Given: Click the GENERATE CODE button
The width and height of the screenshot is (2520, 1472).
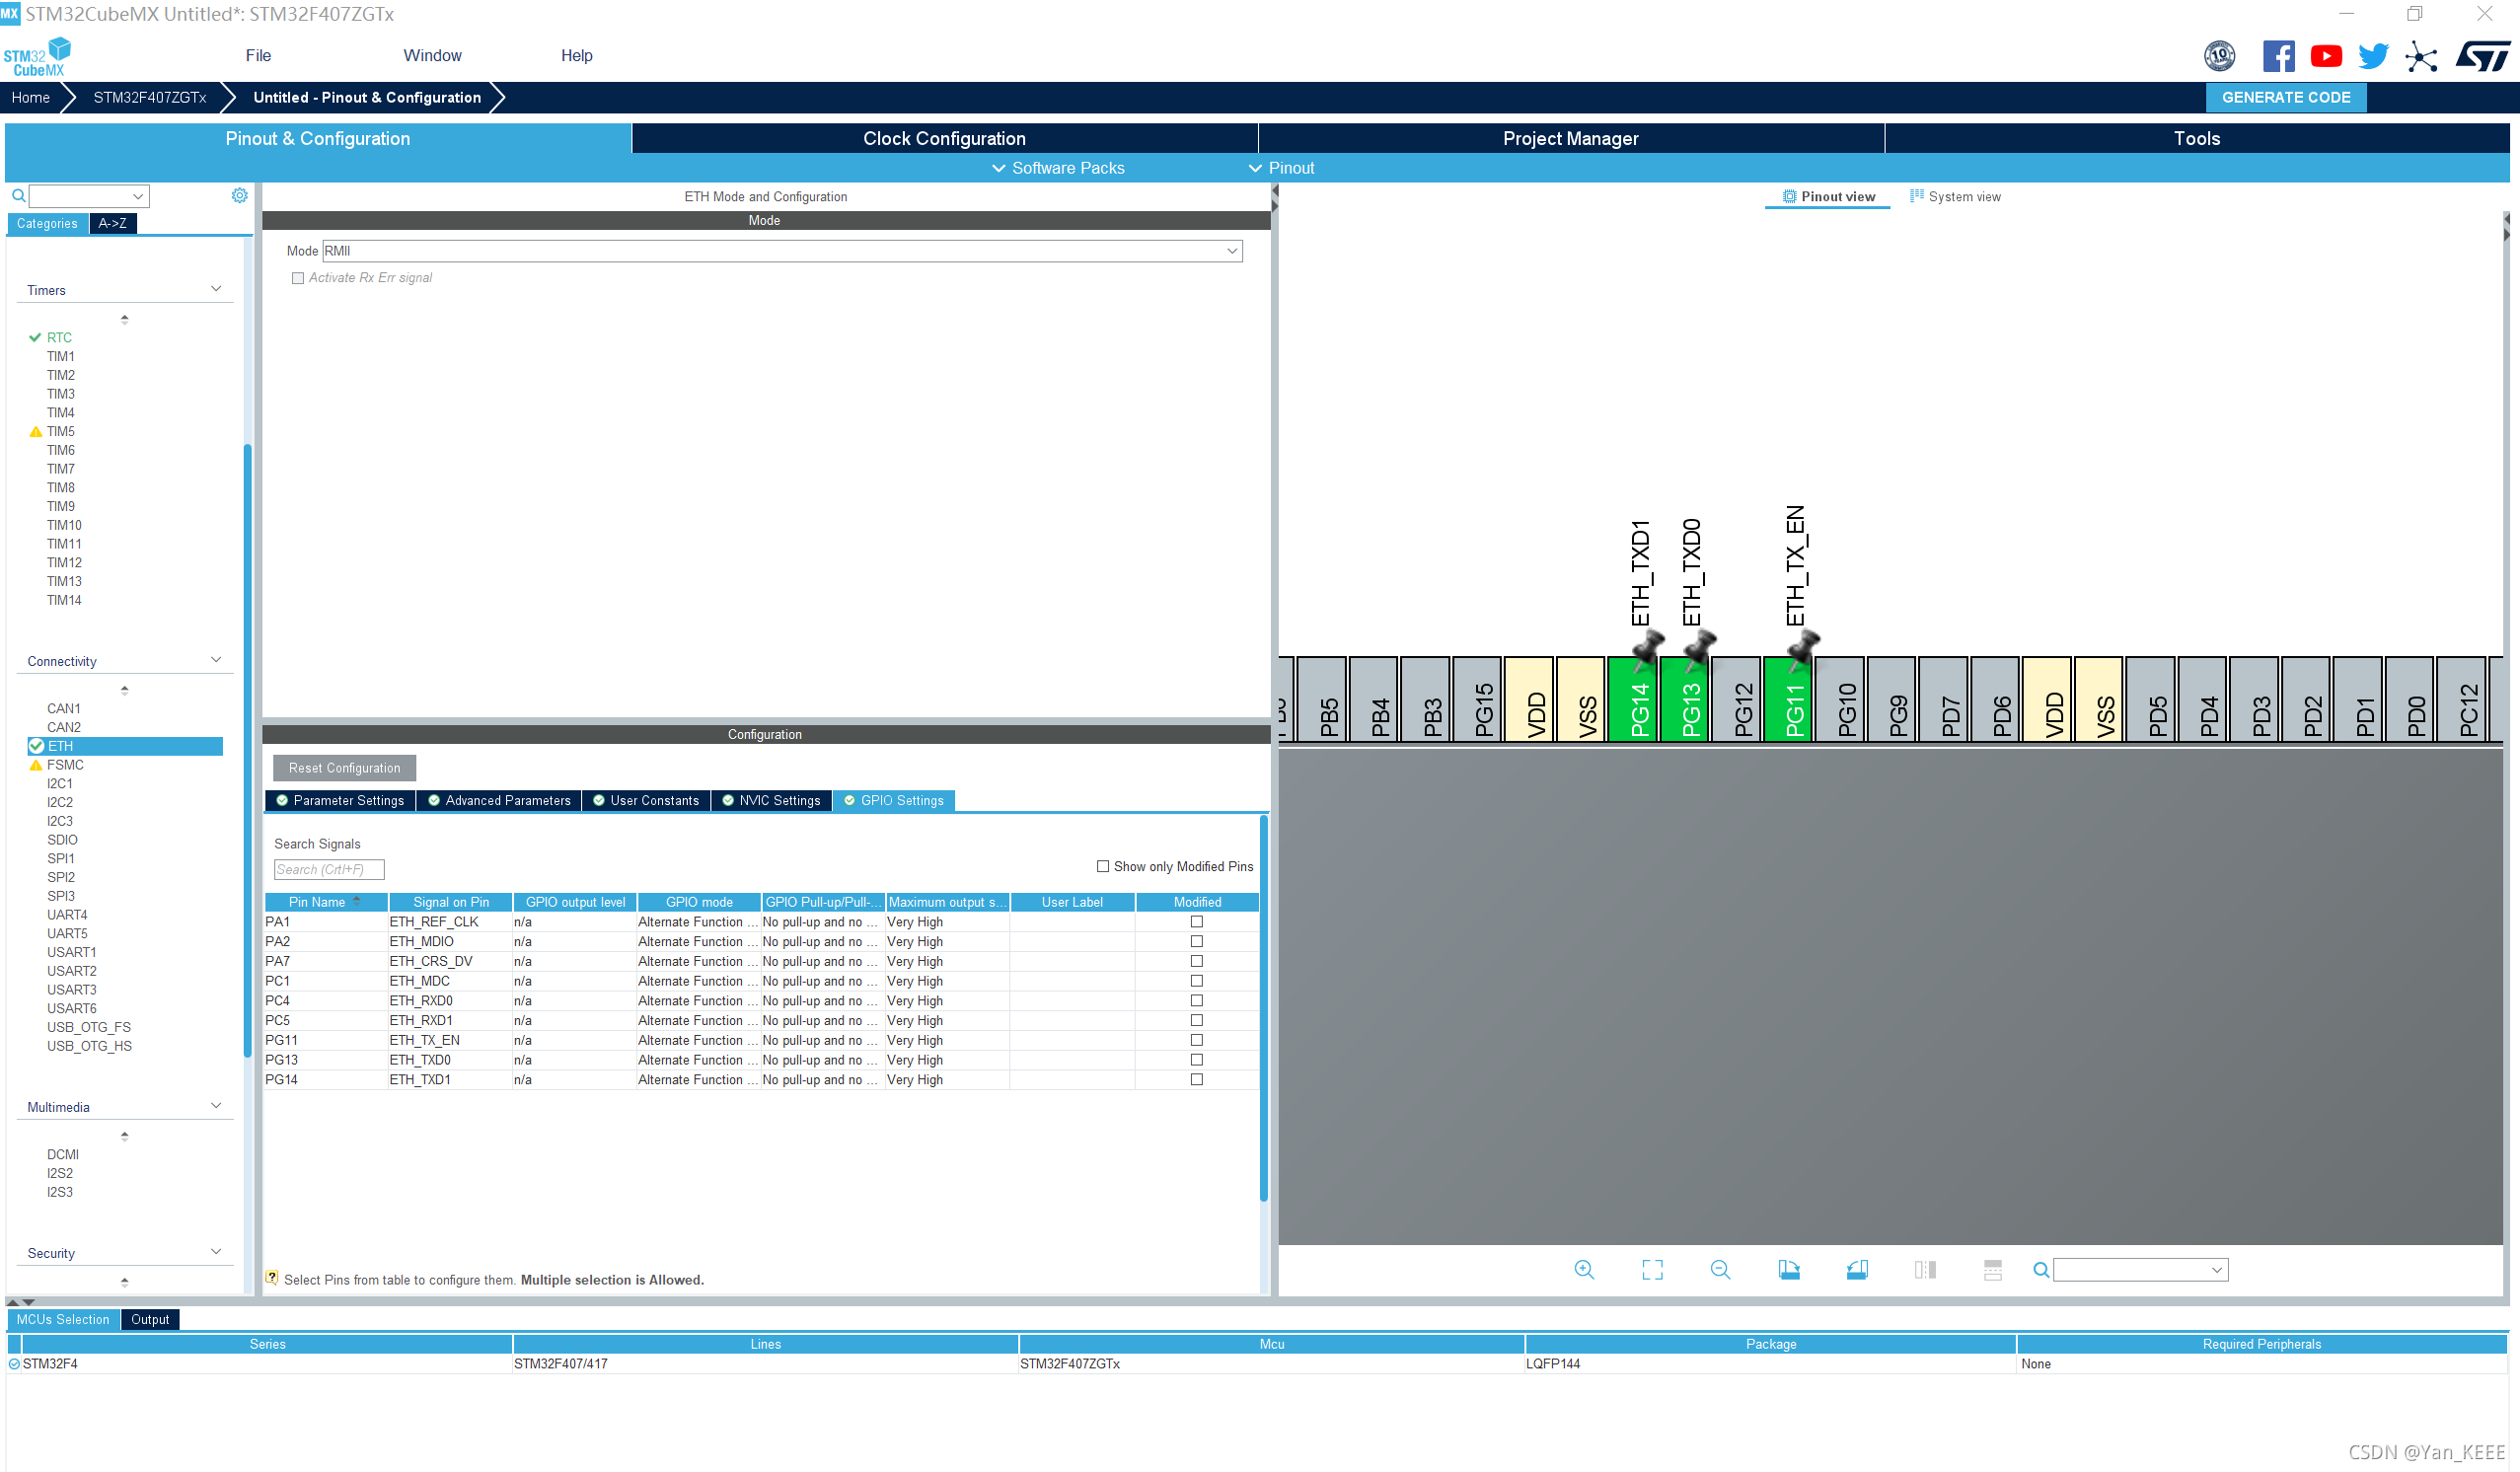Looking at the screenshot, I should click(2285, 97).
